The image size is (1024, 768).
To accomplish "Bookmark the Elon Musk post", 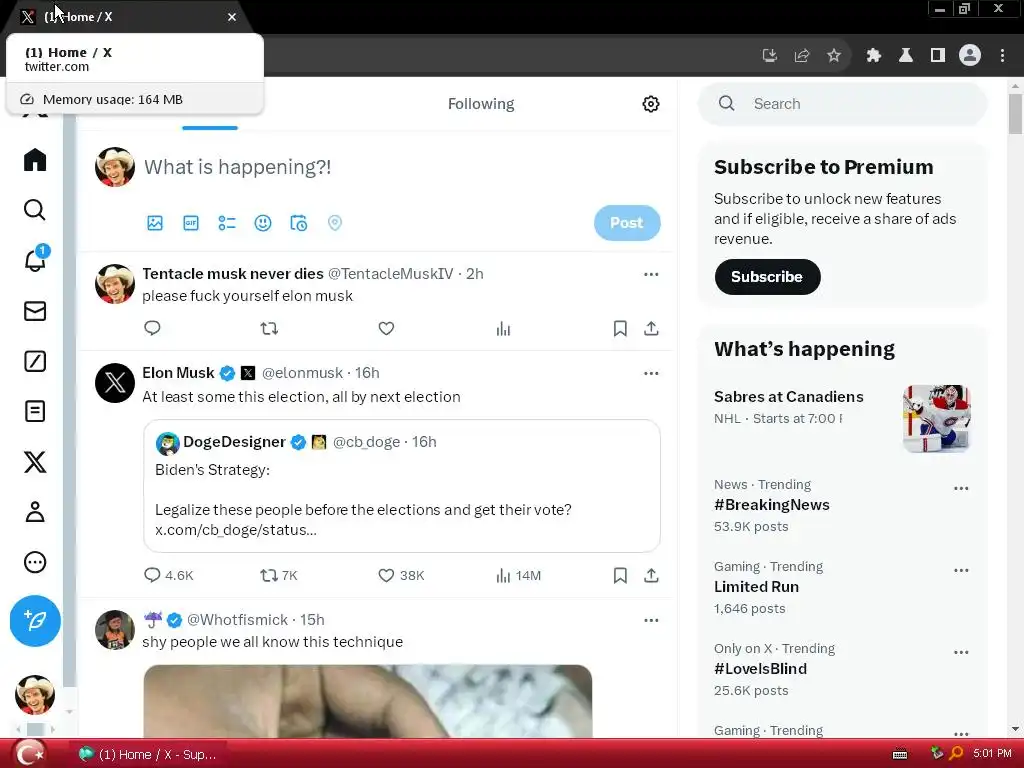I will tap(620, 575).
